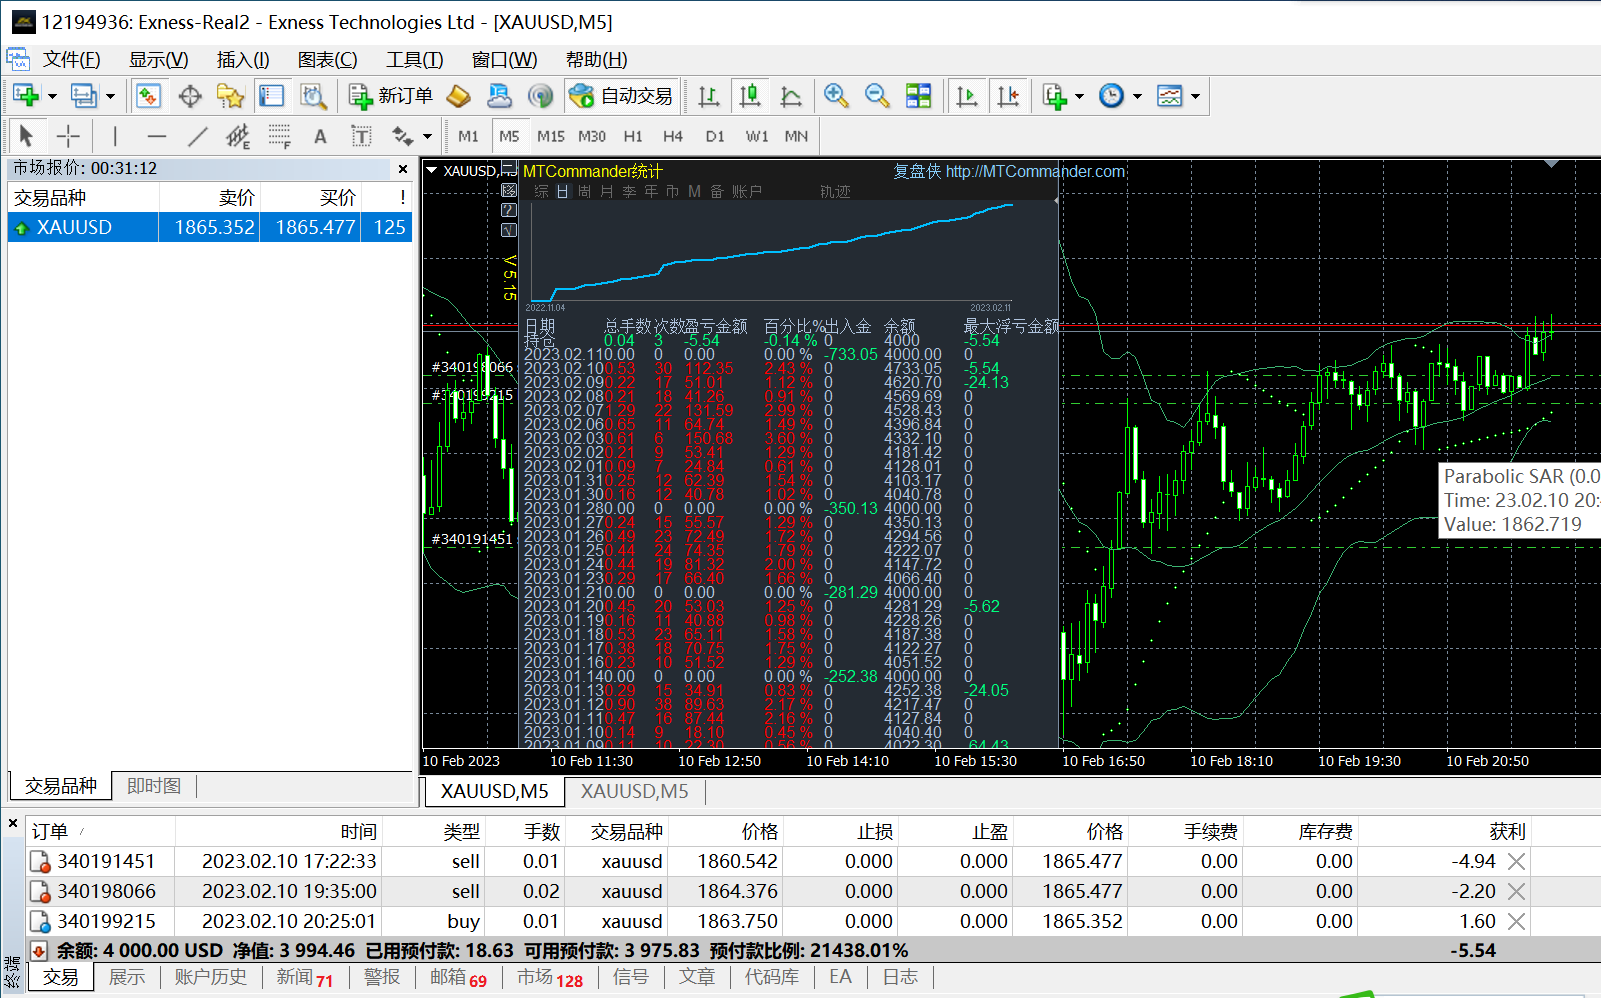
Task: Expand the arrows objects dropdown
Action: [x=427, y=137]
